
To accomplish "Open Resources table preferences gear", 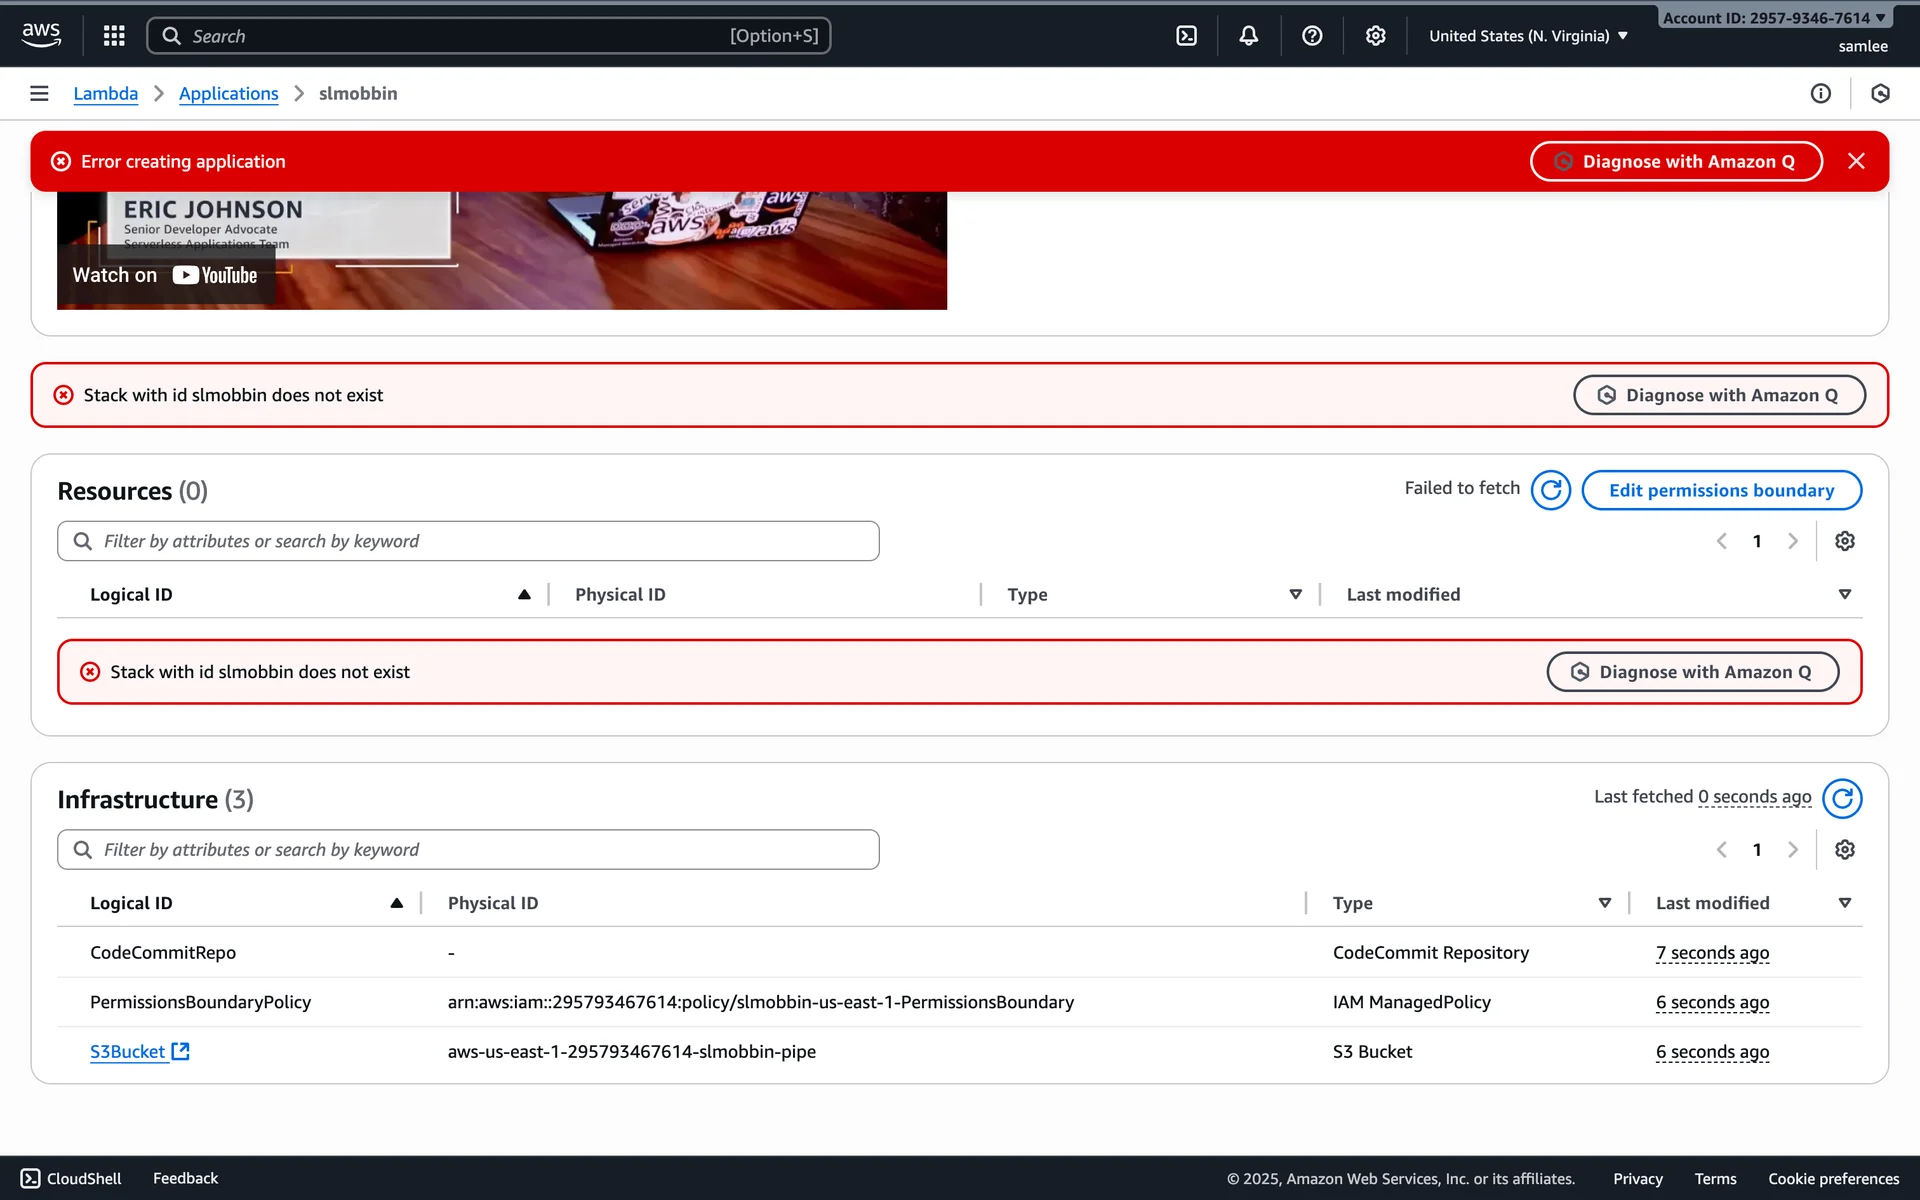I will pos(1844,541).
